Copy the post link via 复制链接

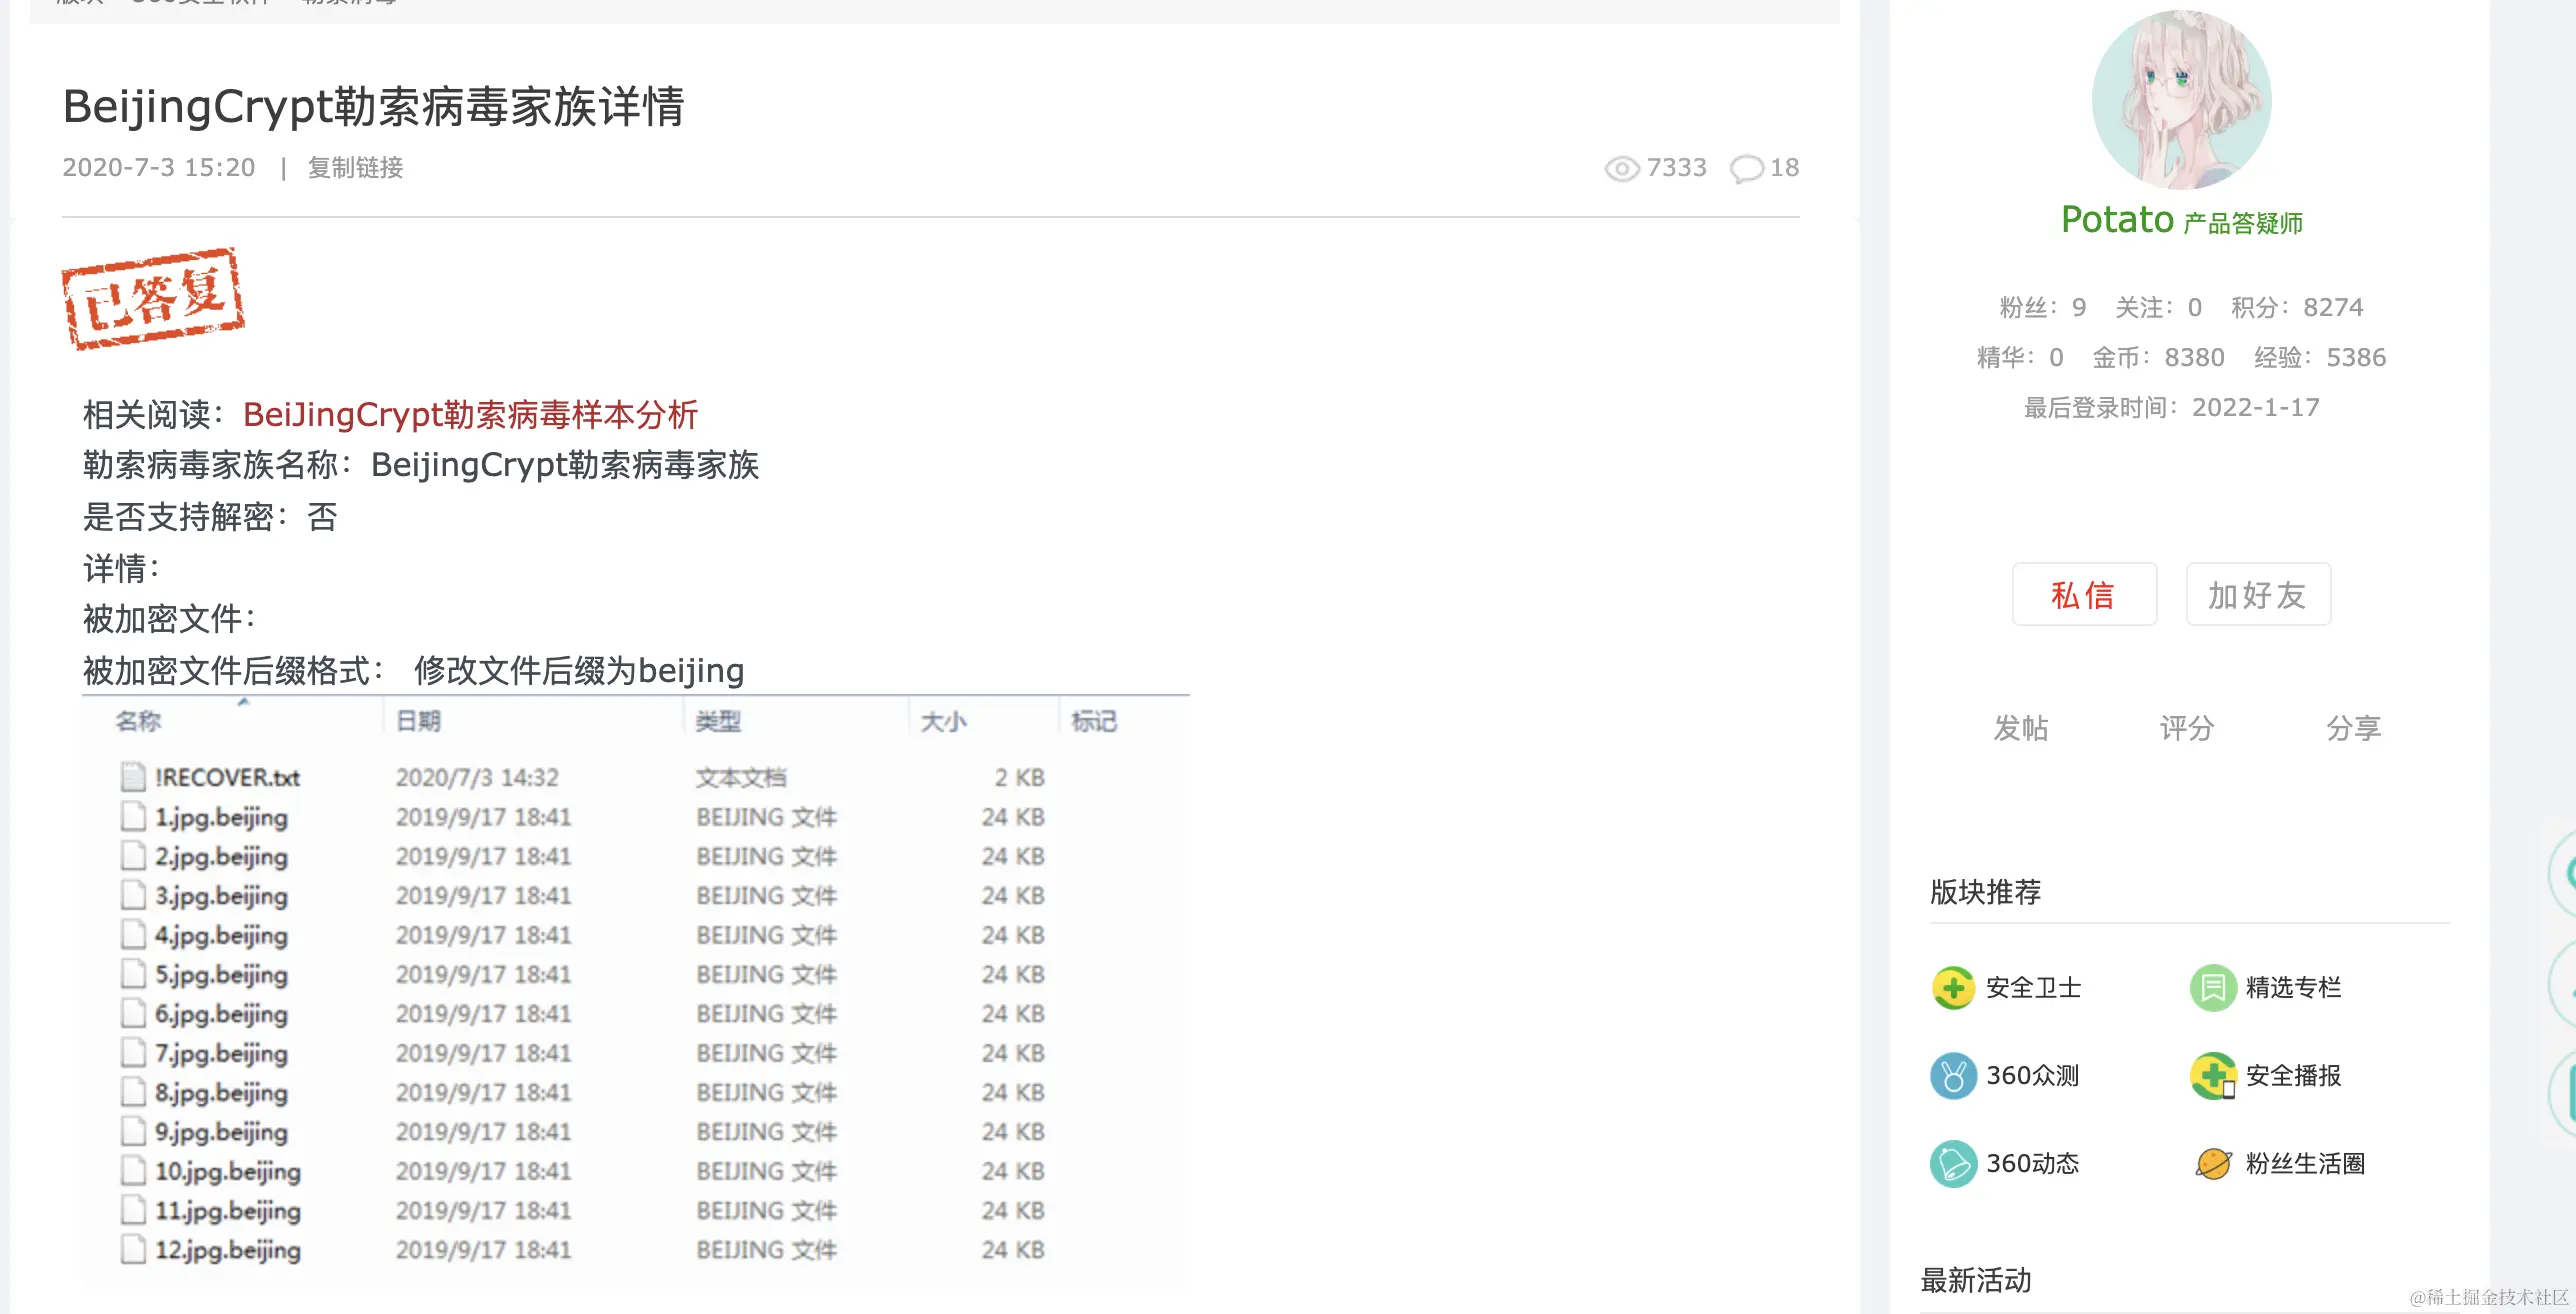[x=356, y=168]
